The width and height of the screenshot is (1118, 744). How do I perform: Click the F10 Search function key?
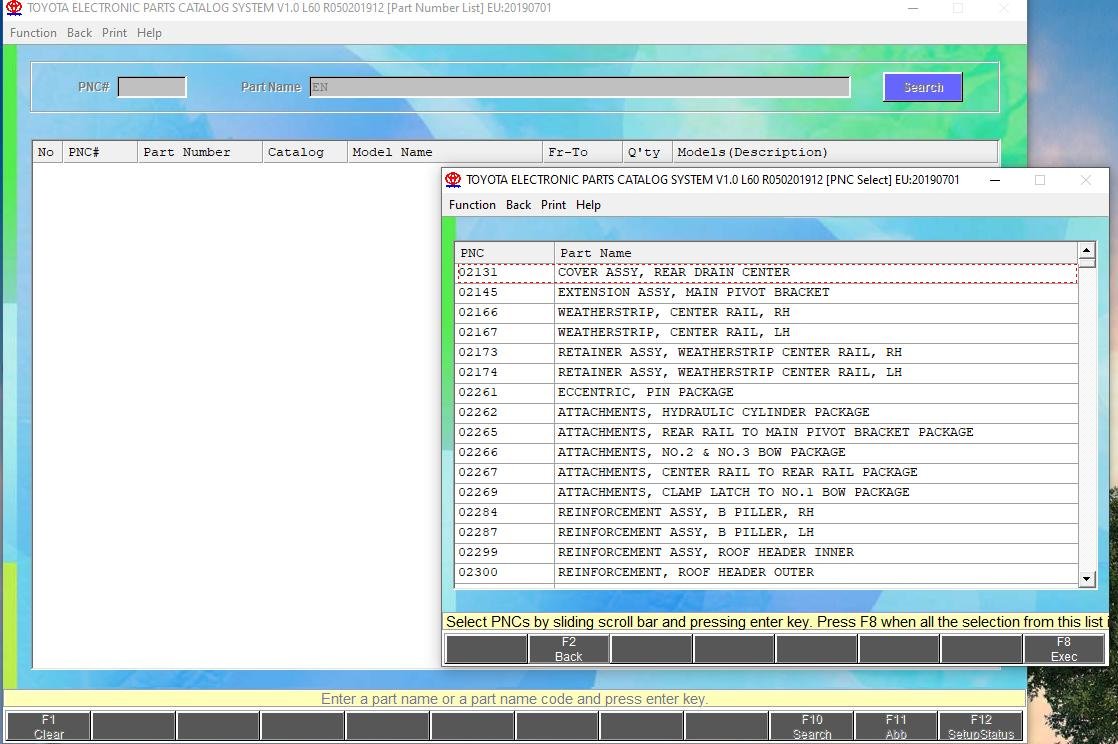point(811,726)
